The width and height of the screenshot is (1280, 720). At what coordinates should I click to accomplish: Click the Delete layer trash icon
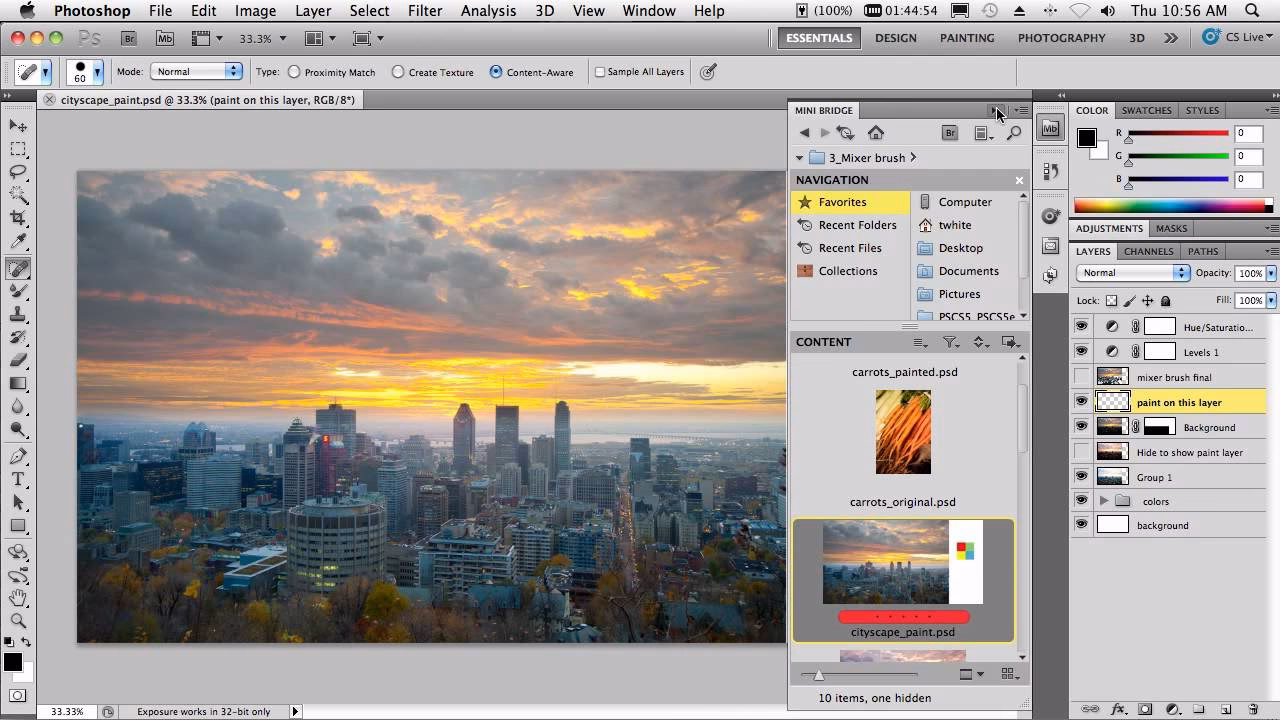pyautogui.click(x=1252, y=708)
